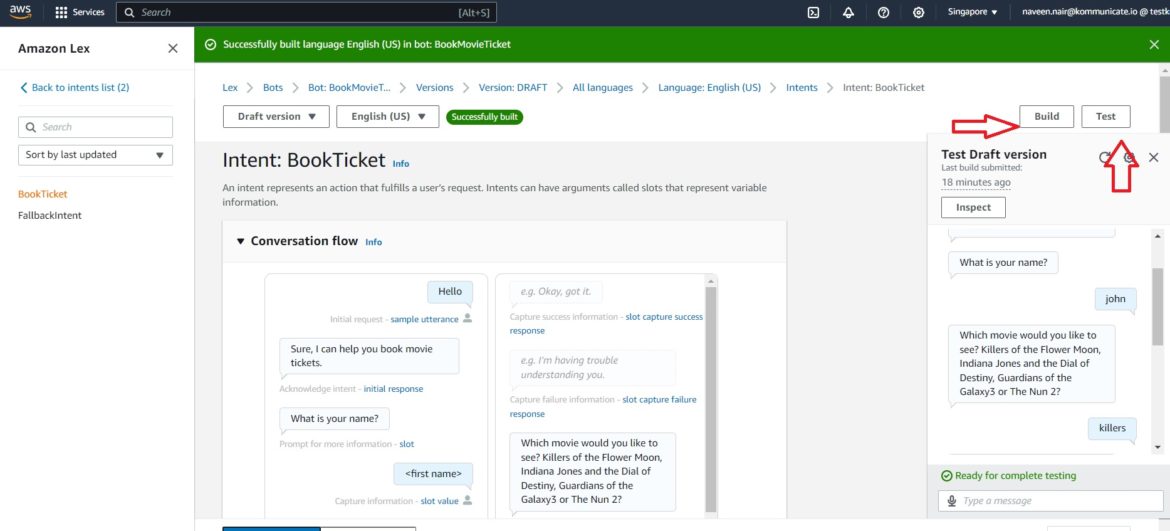Viewport: 1170px width, 531px height.
Task: Open the slot capture failure response link
Action: pos(603,406)
